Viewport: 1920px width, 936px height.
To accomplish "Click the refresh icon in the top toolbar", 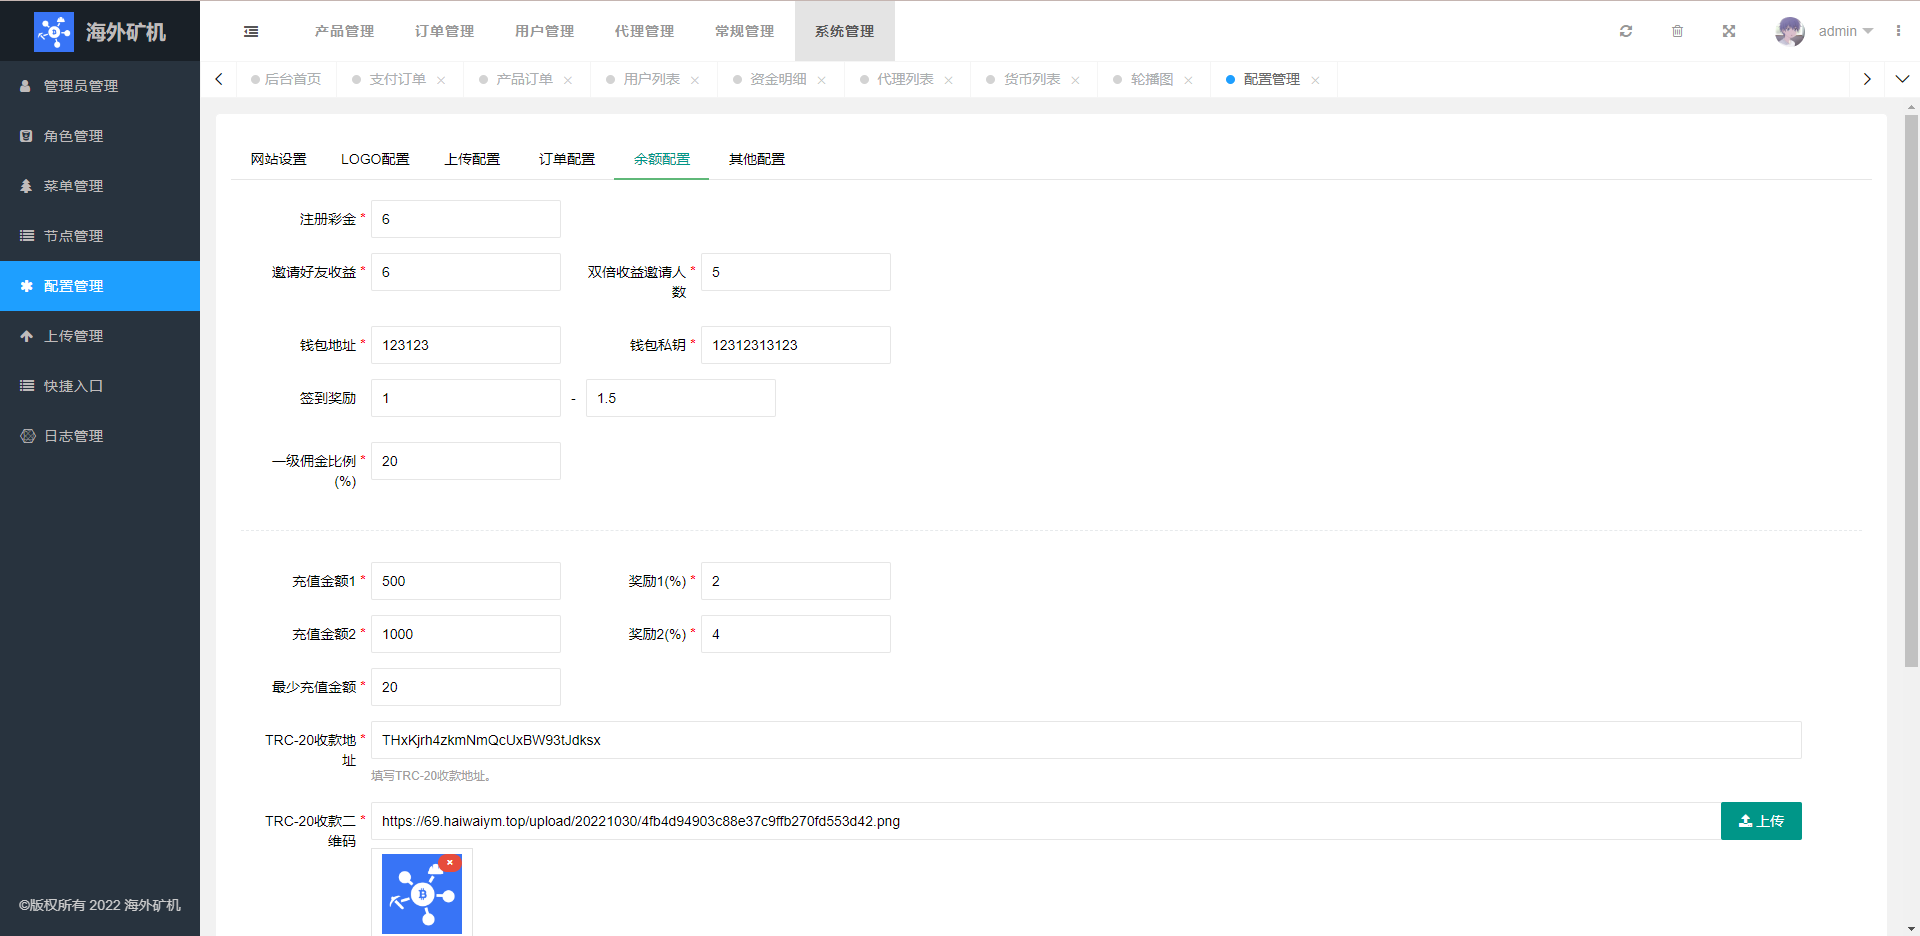I will (1626, 31).
